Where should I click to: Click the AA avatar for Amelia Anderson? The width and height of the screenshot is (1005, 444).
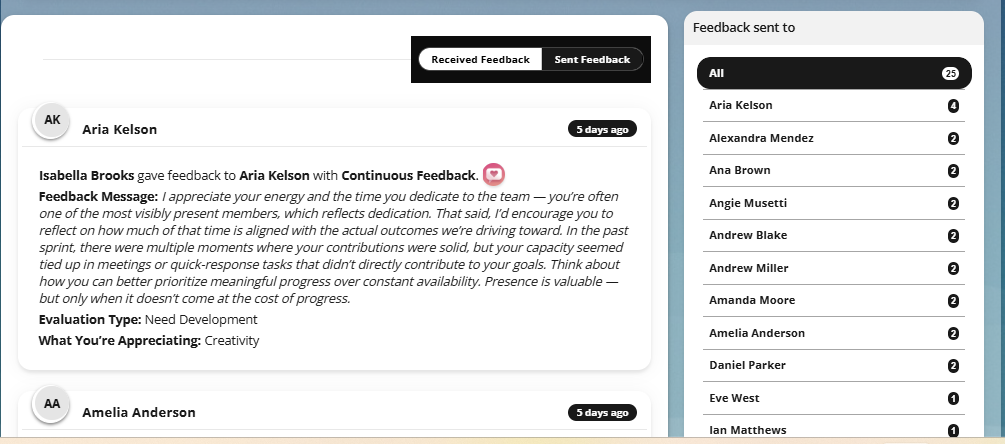[52, 404]
